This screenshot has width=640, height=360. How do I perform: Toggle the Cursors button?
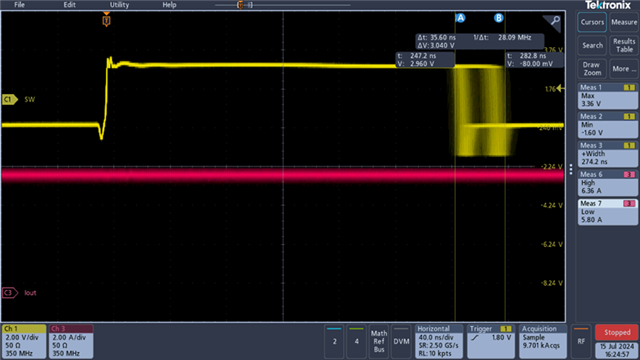(x=592, y=22)
